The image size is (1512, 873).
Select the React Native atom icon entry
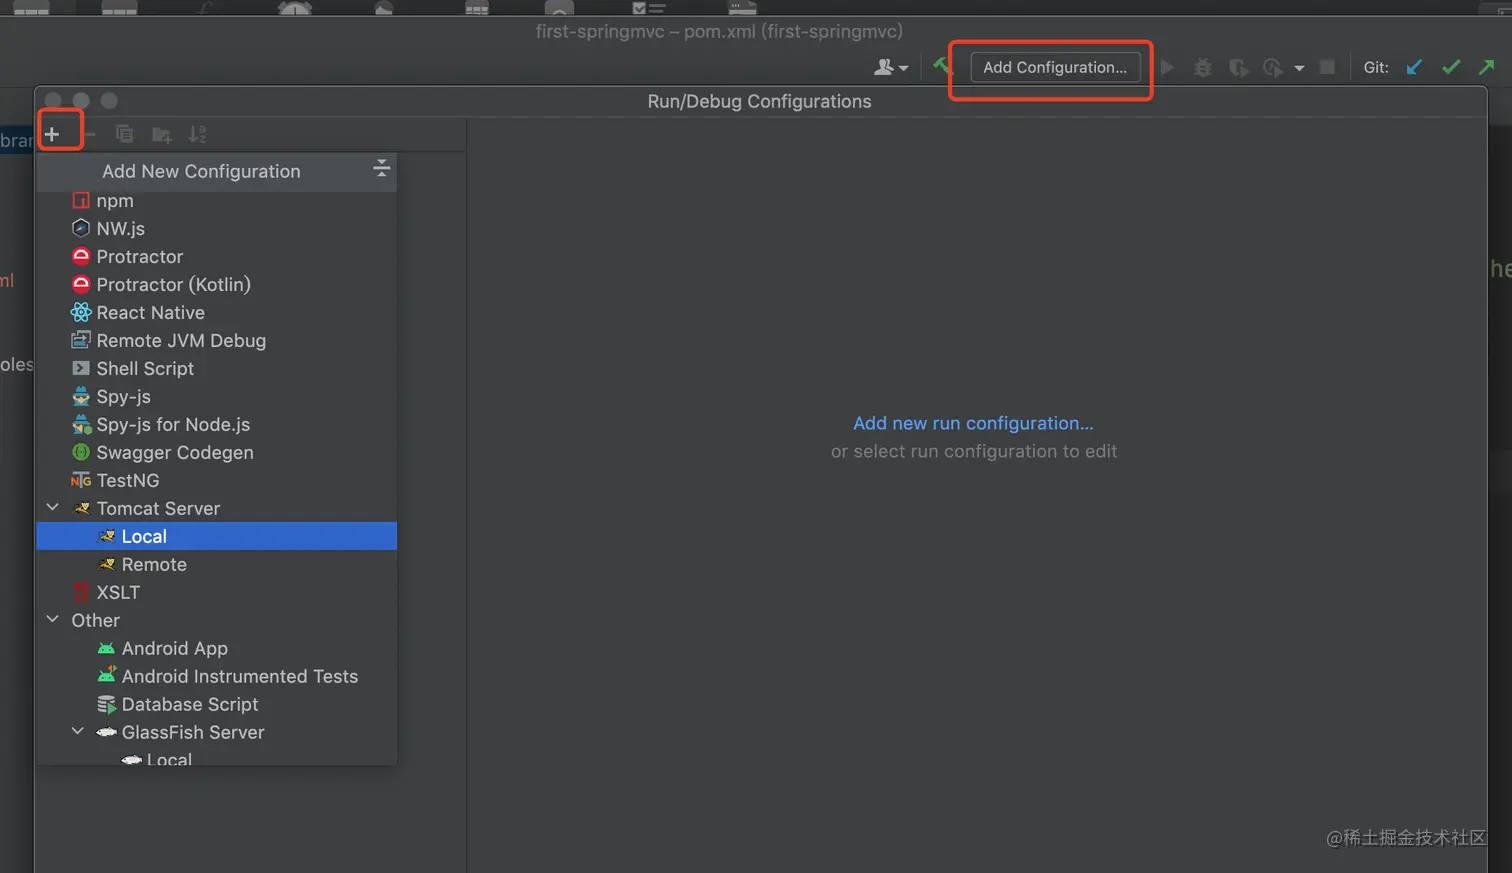coord(217,312)
